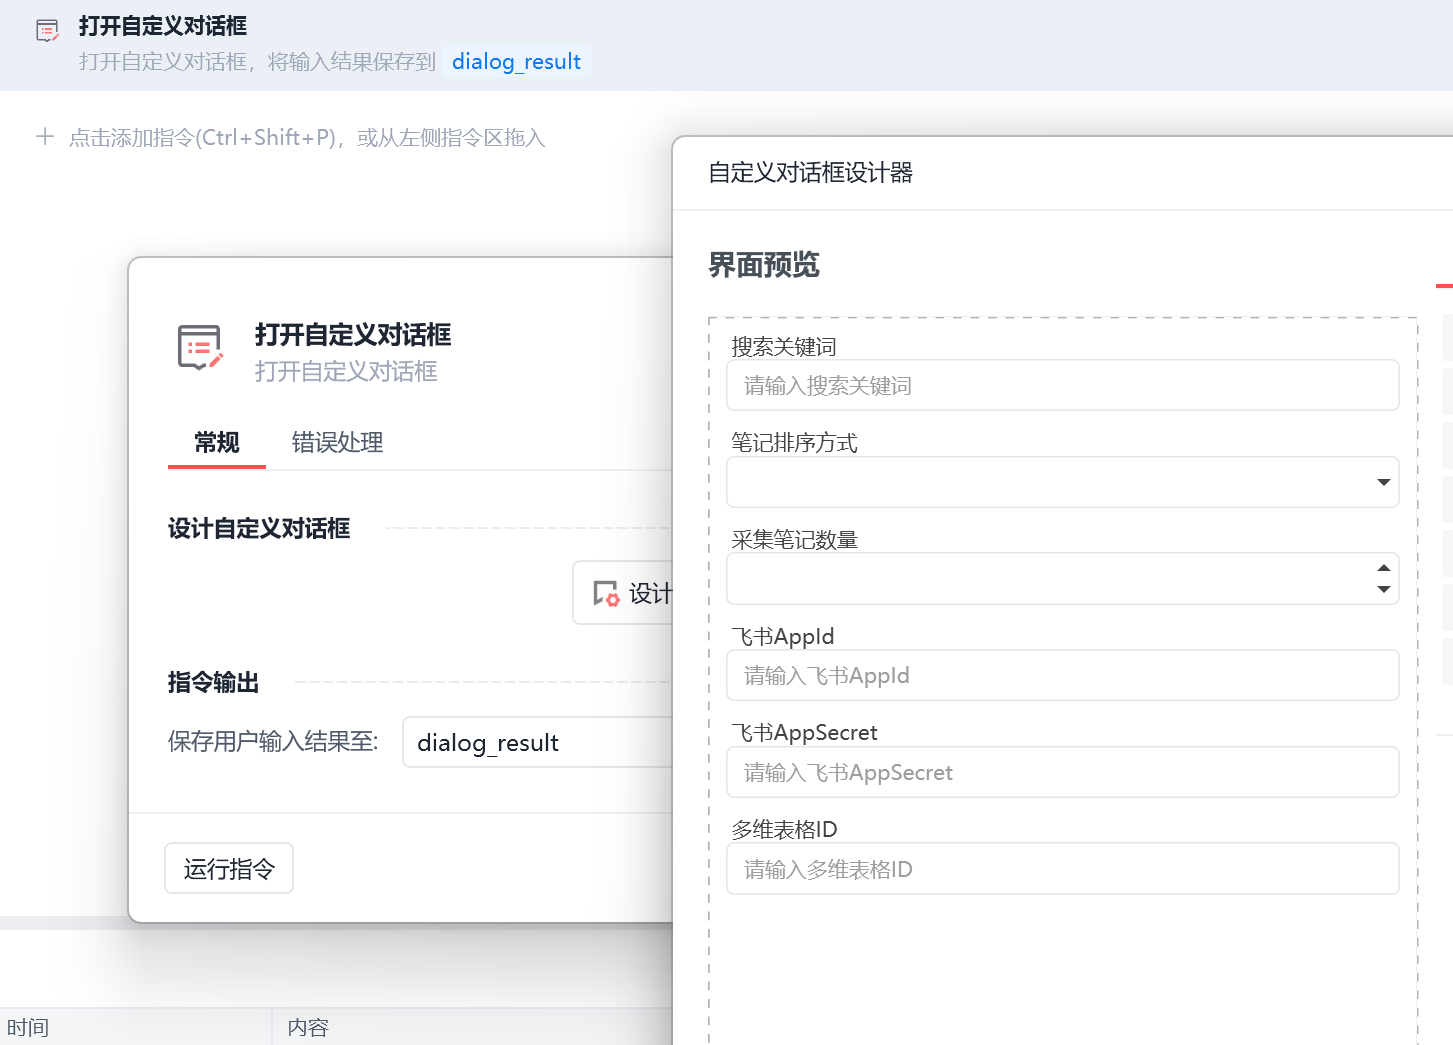Image resolution: width=1453 pixels, height=1045 pixels.
Task: Click the 指令输出 section label
Action: [214, 682]
